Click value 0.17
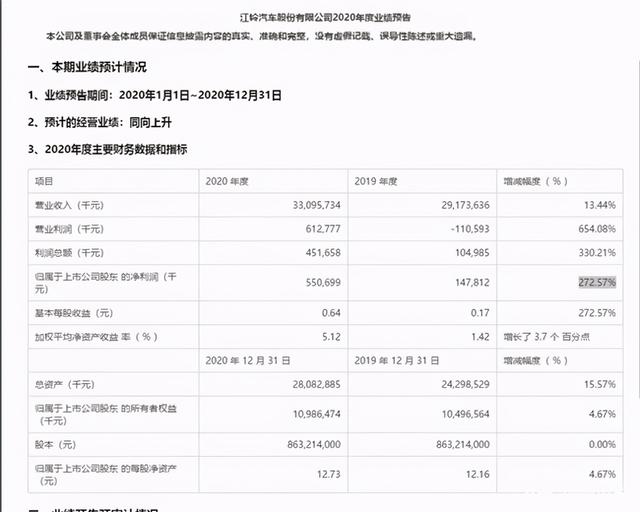Viewport: 640px width, 512px height. click(480, 313)
